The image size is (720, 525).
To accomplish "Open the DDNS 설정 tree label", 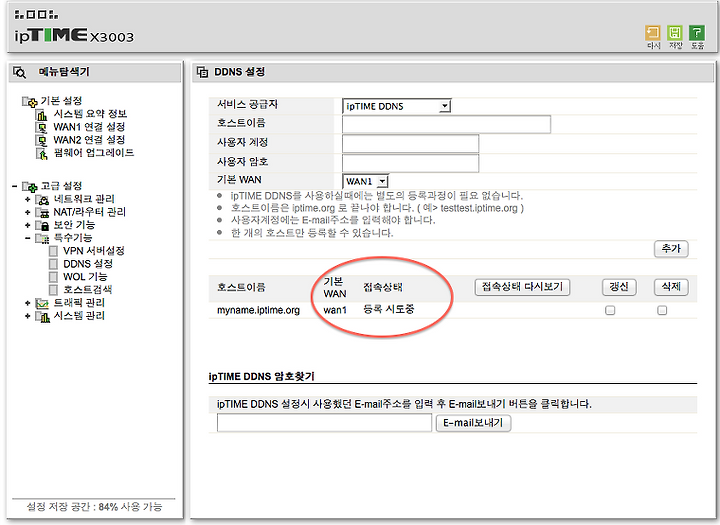I will (88, 264).
